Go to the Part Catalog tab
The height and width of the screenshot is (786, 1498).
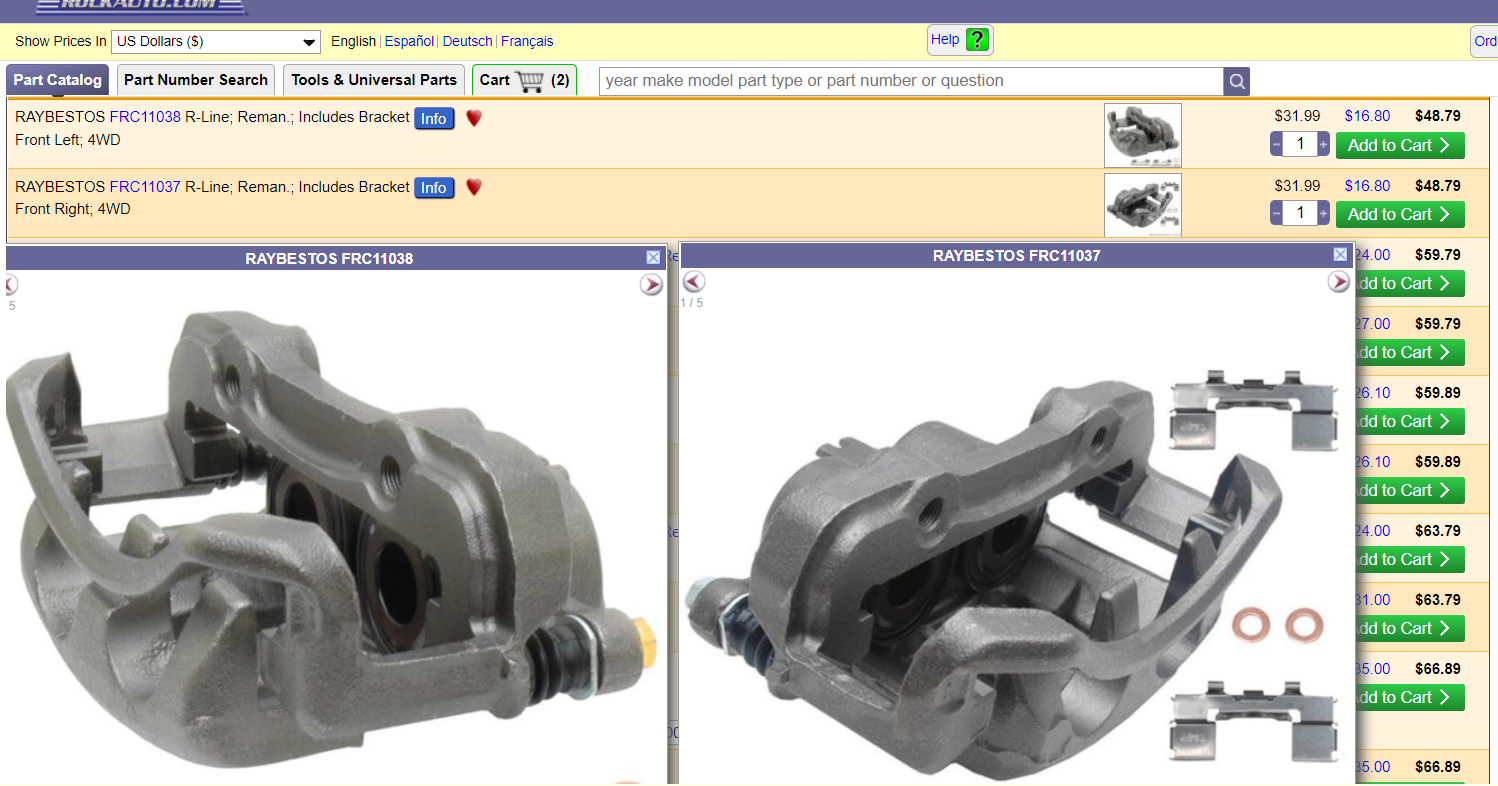58,80
